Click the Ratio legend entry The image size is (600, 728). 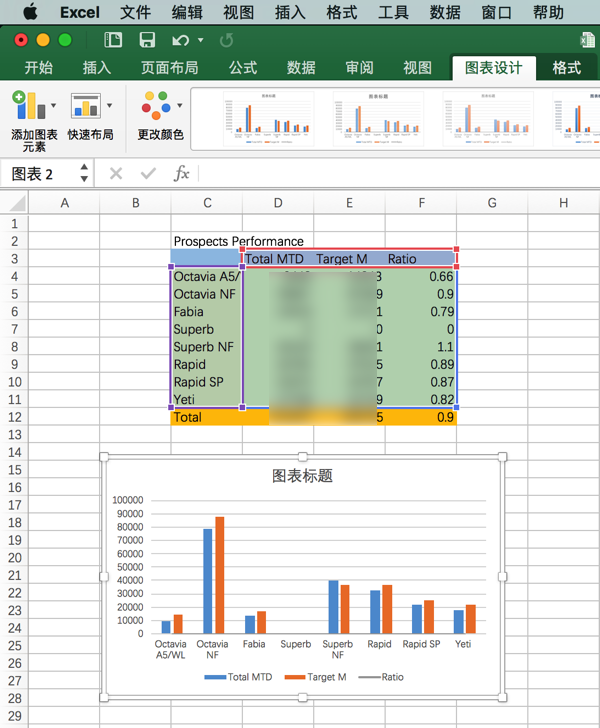point(381,677)
